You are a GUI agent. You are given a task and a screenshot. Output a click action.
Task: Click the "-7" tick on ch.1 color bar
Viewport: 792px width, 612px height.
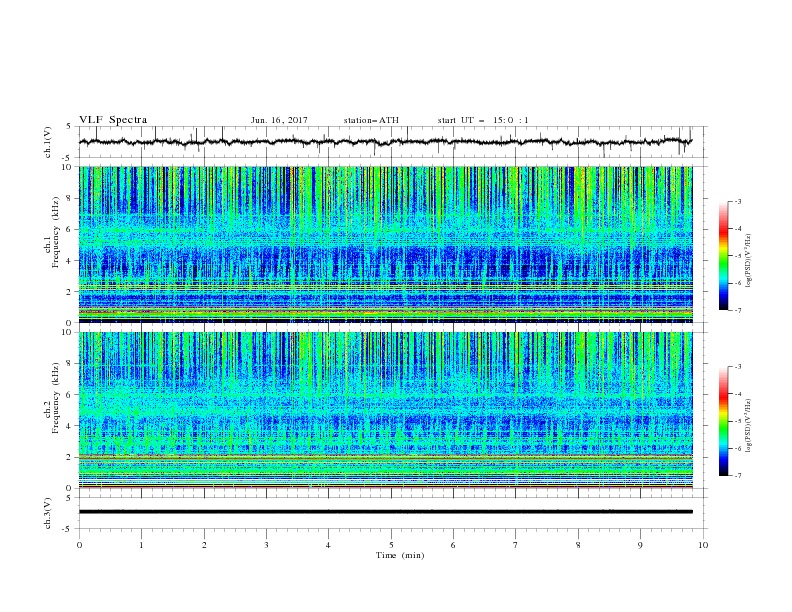737,310
